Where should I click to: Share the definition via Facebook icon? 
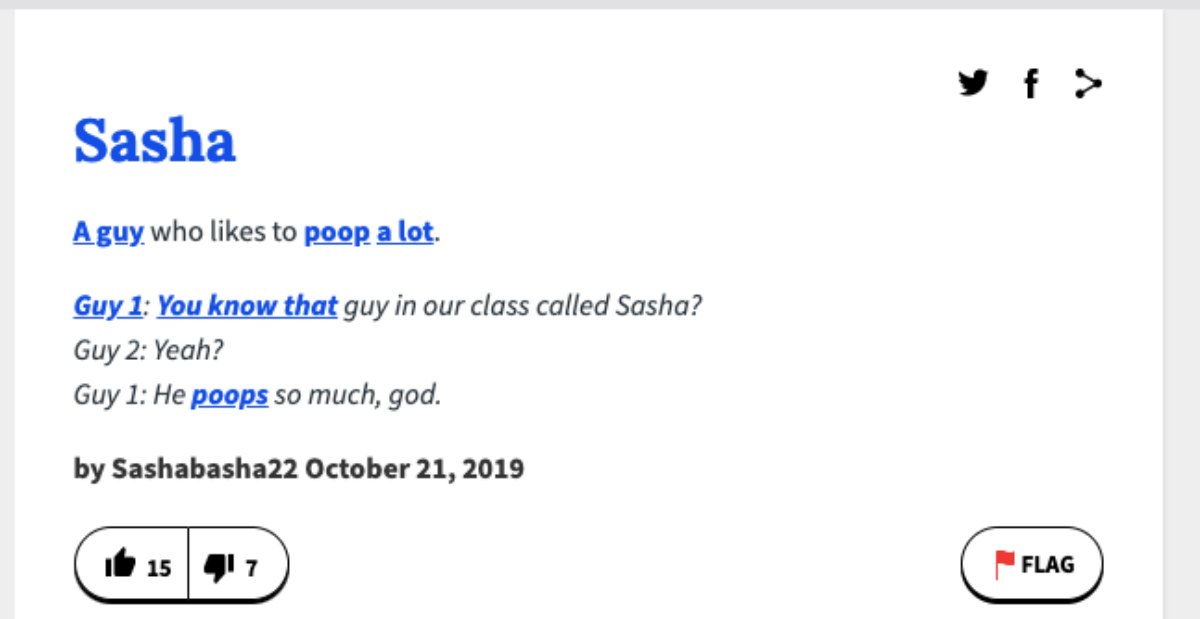coord(1030,84)
